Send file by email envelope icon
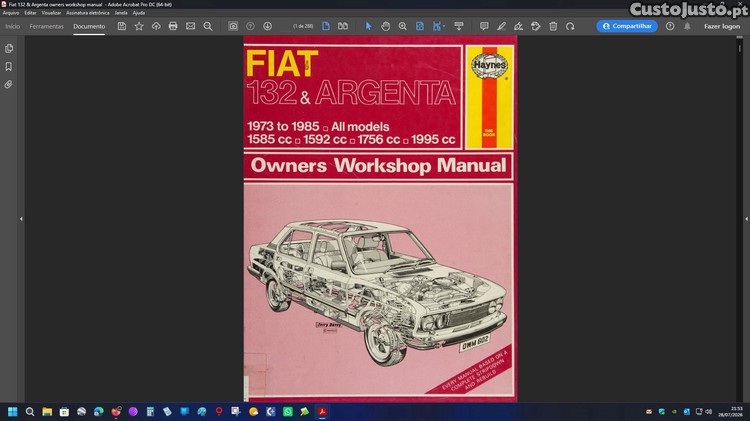The height and width of the screenshot is (421, 750). [190, 26]
